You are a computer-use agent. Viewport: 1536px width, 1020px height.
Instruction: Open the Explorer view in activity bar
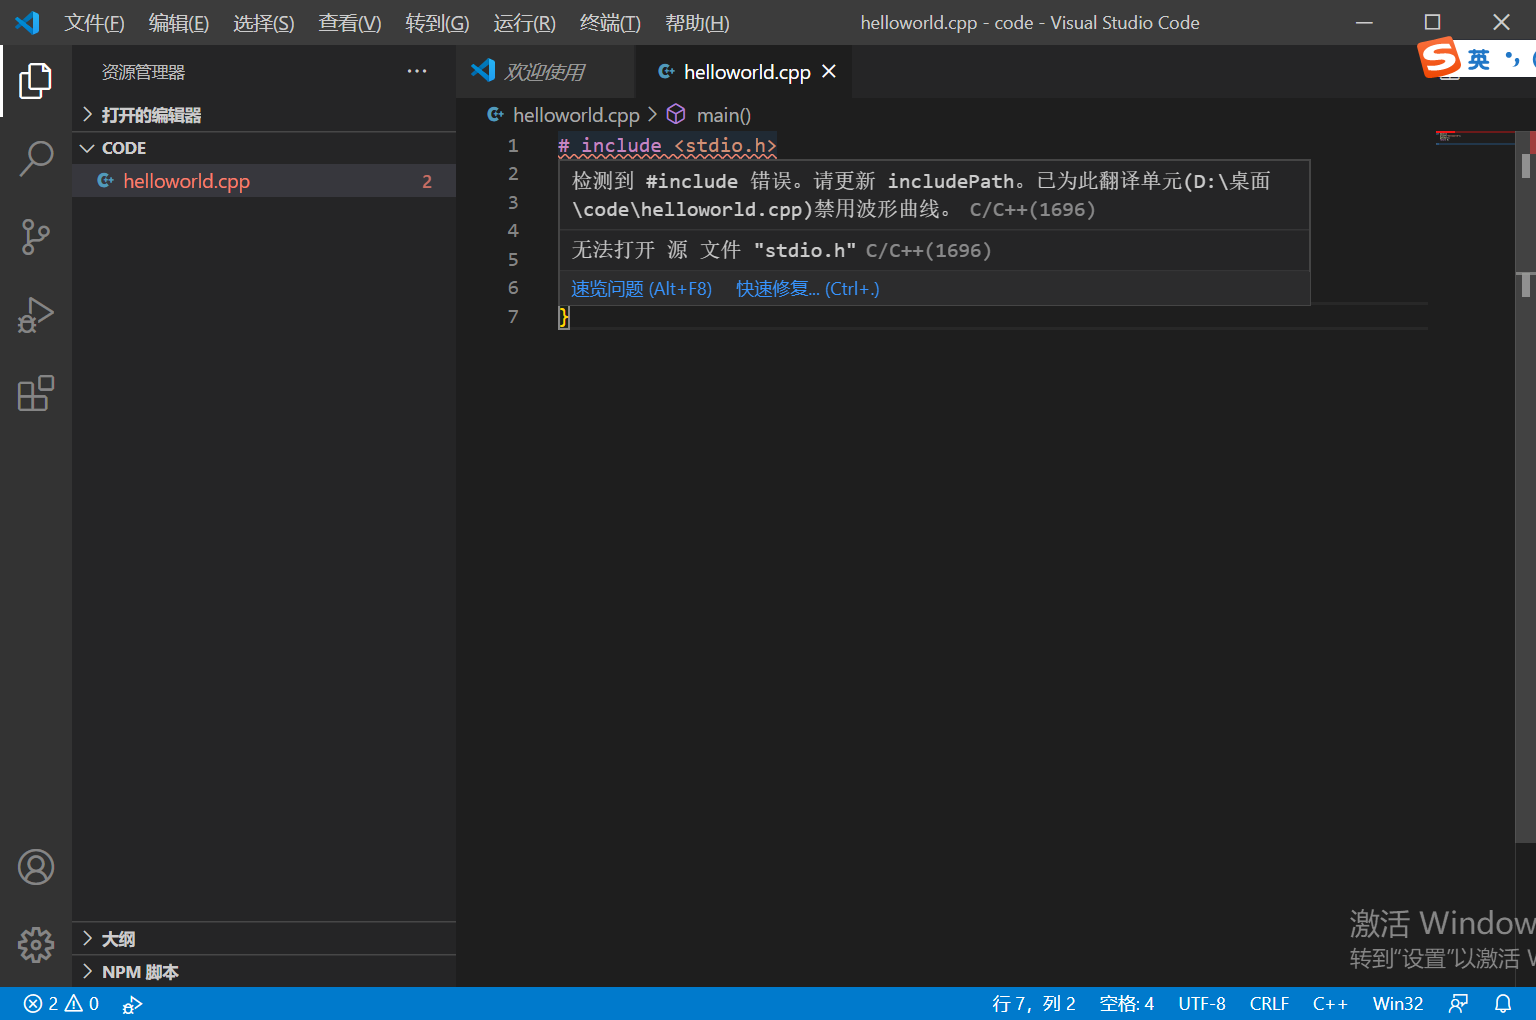tap(36, 80)
